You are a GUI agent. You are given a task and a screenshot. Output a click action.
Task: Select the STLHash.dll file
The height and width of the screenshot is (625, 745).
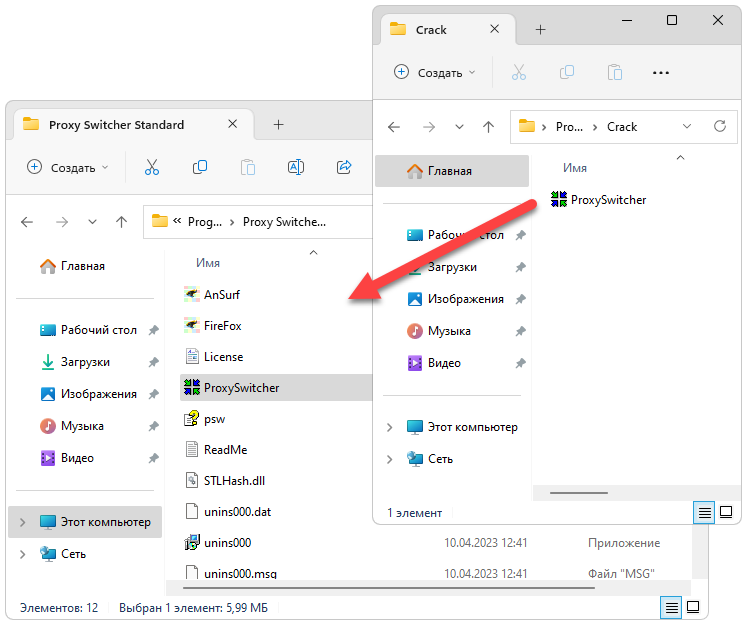[x=225, y=481]
